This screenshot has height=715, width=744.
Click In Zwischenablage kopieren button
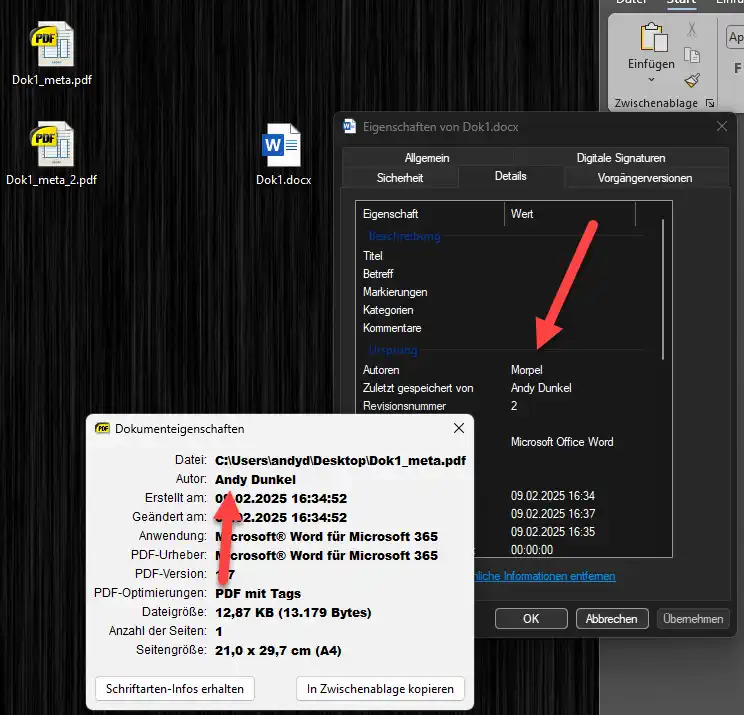pyautogui.click(x=380, y=688)
